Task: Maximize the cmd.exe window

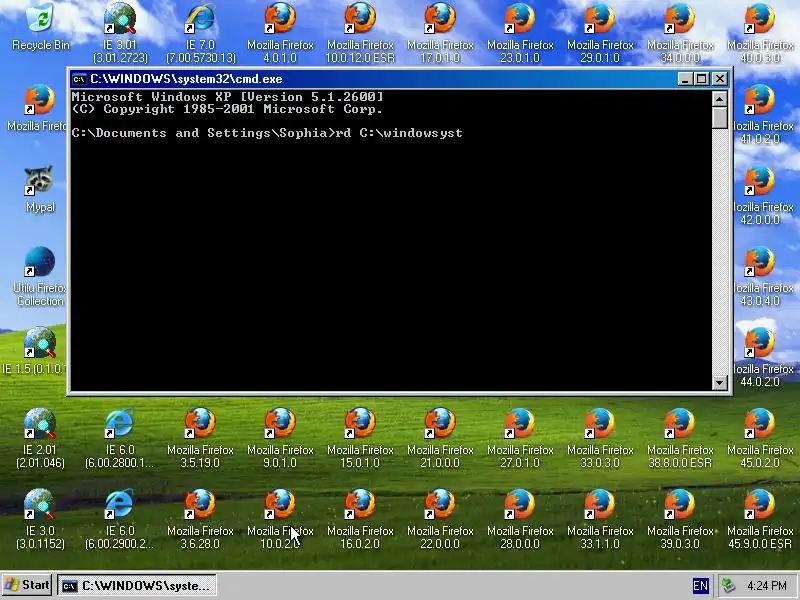Action: (702, 79)
